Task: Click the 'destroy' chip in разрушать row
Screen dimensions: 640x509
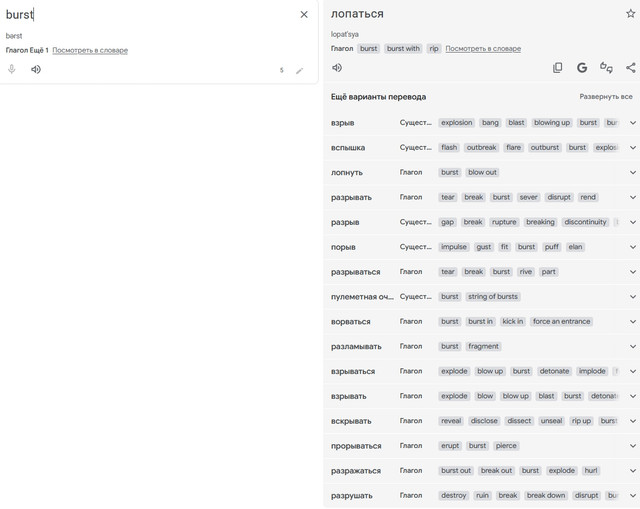Action: point(453,496)
